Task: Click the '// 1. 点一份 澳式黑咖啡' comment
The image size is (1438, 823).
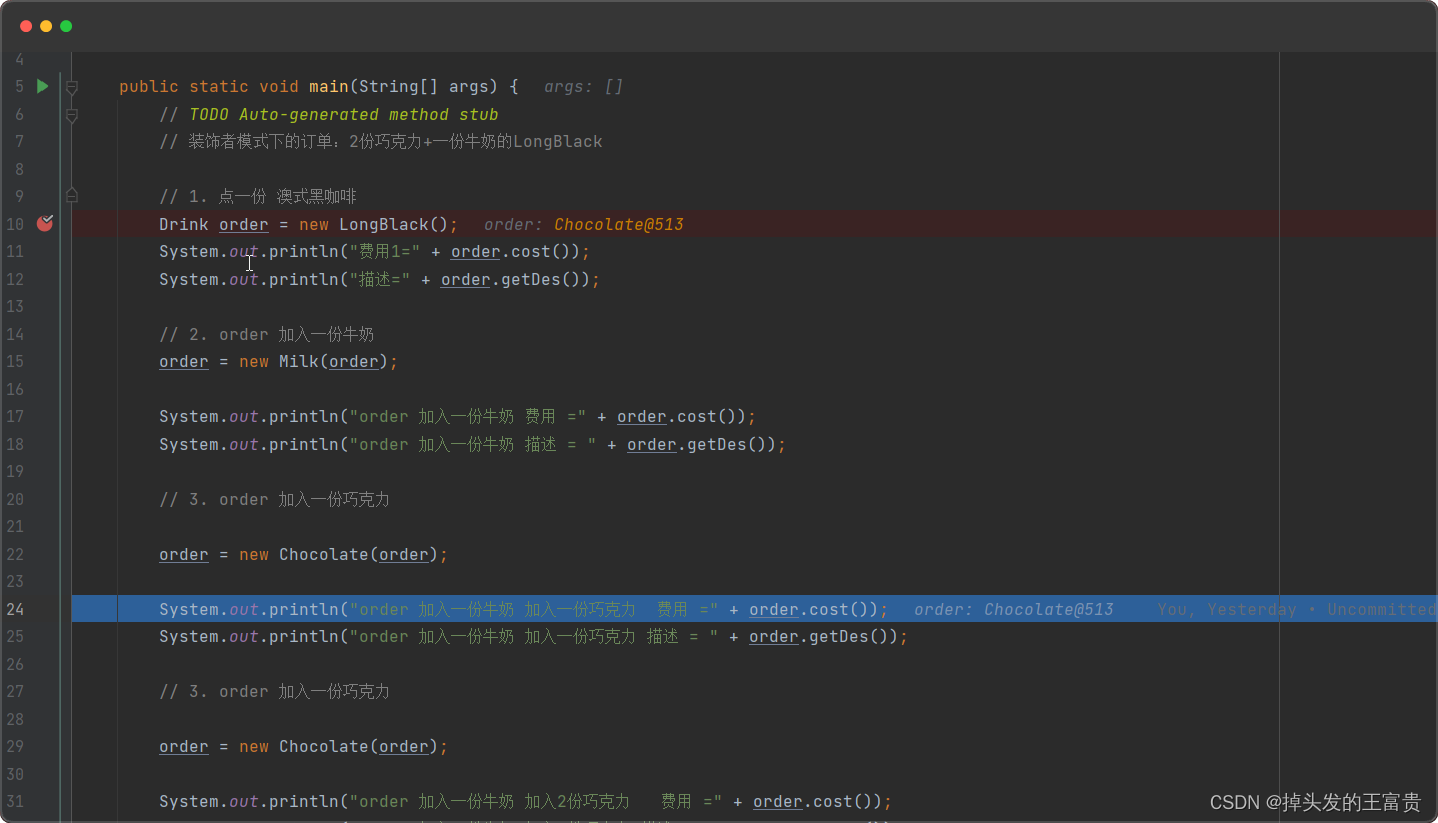Action: click(x=258, y=197)
